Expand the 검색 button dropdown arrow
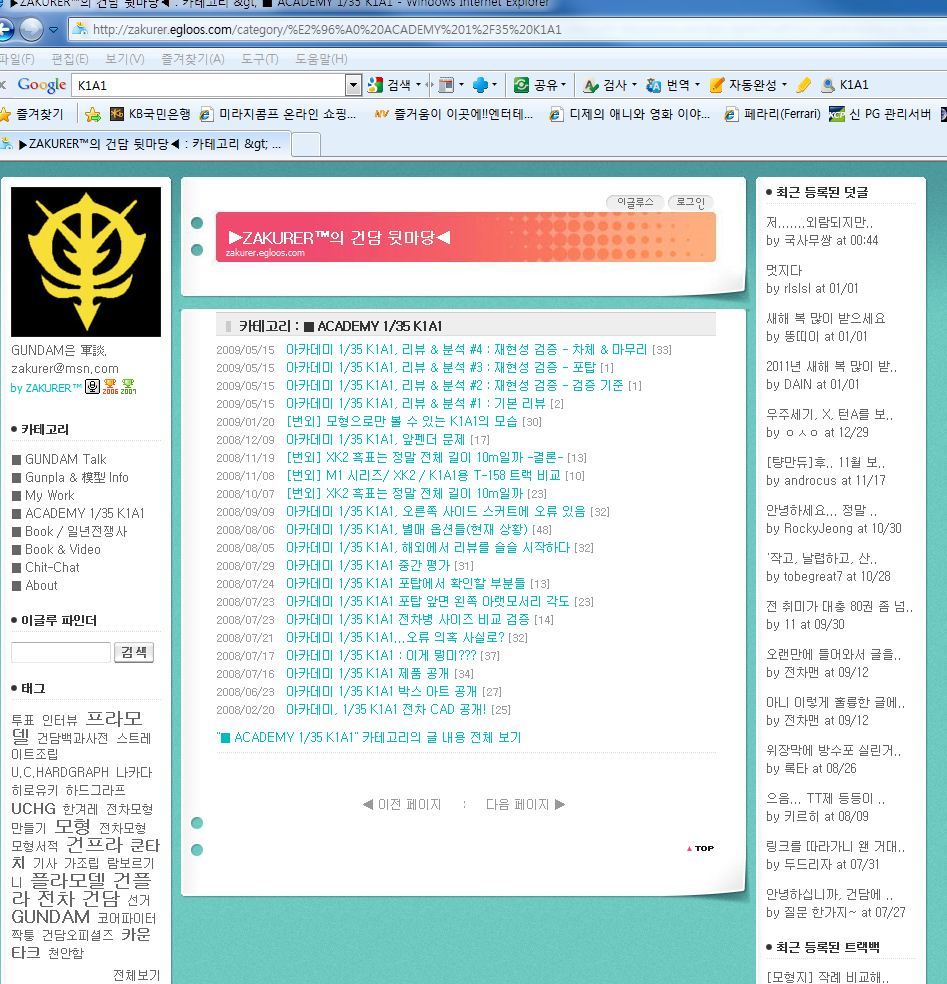The width and height of the screenshot is (947, 984). coord(419,85)
